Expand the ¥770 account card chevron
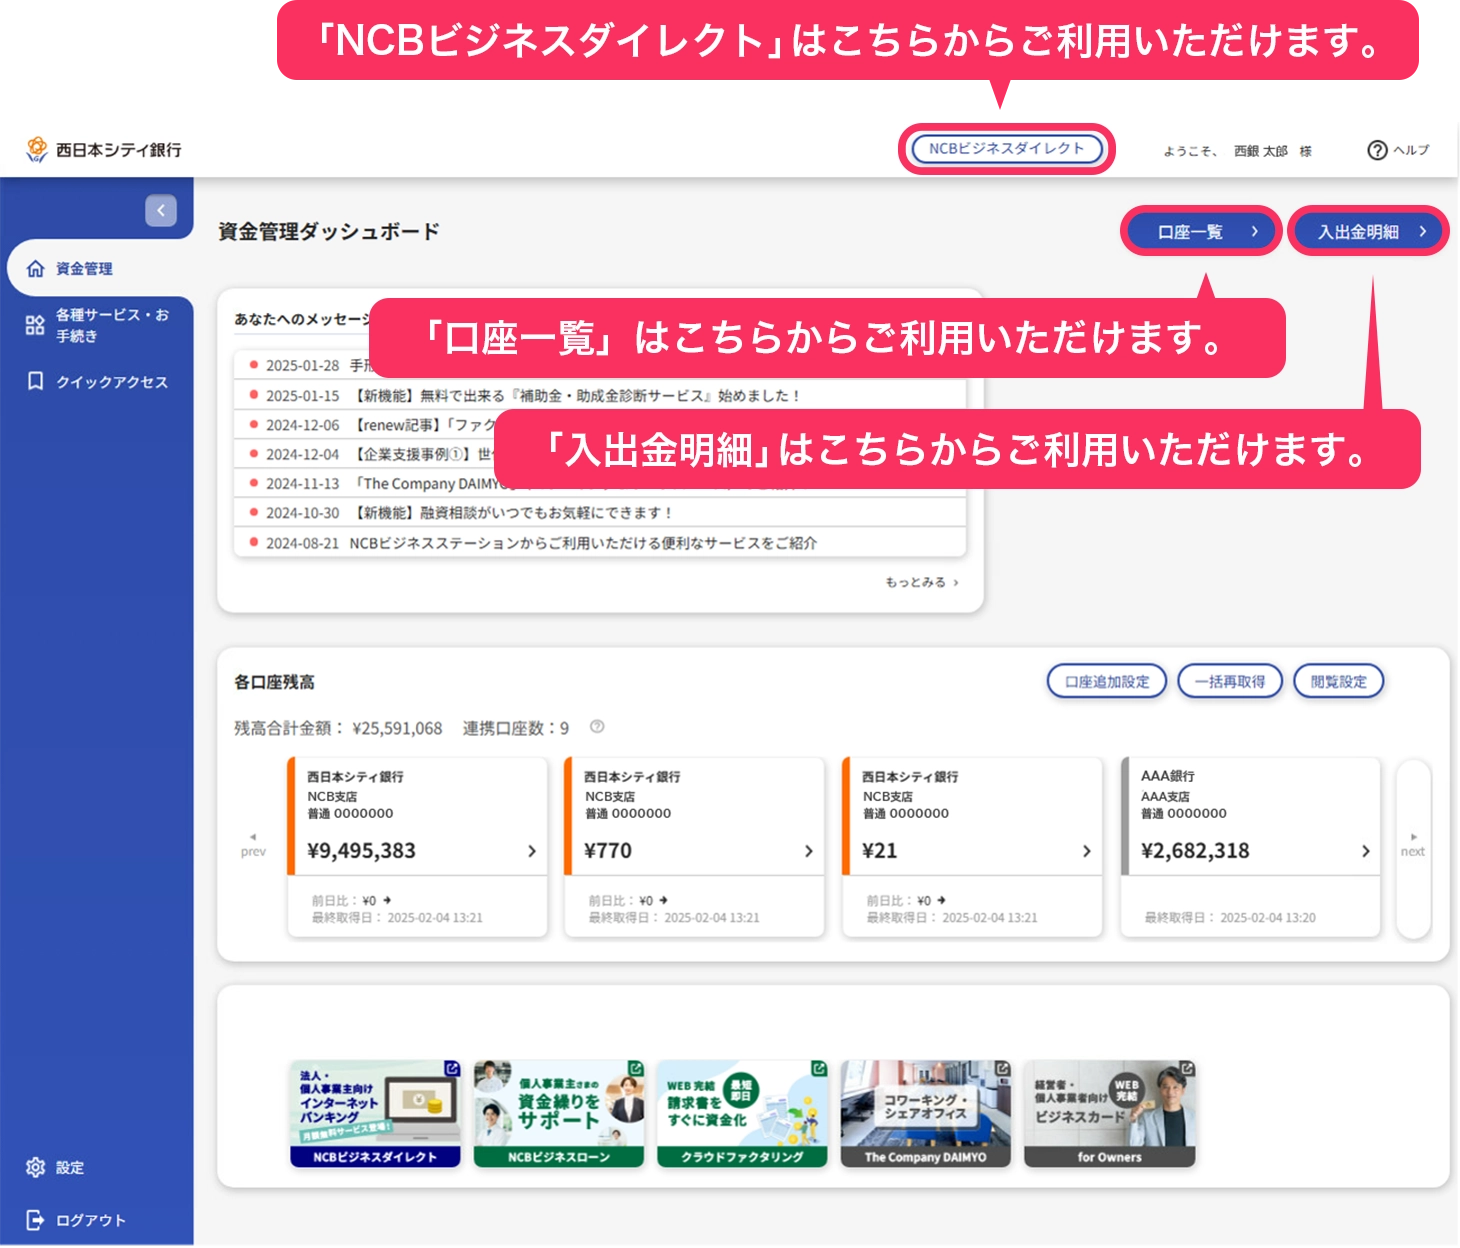The image size is (1460, 1248). pos(809,851)
